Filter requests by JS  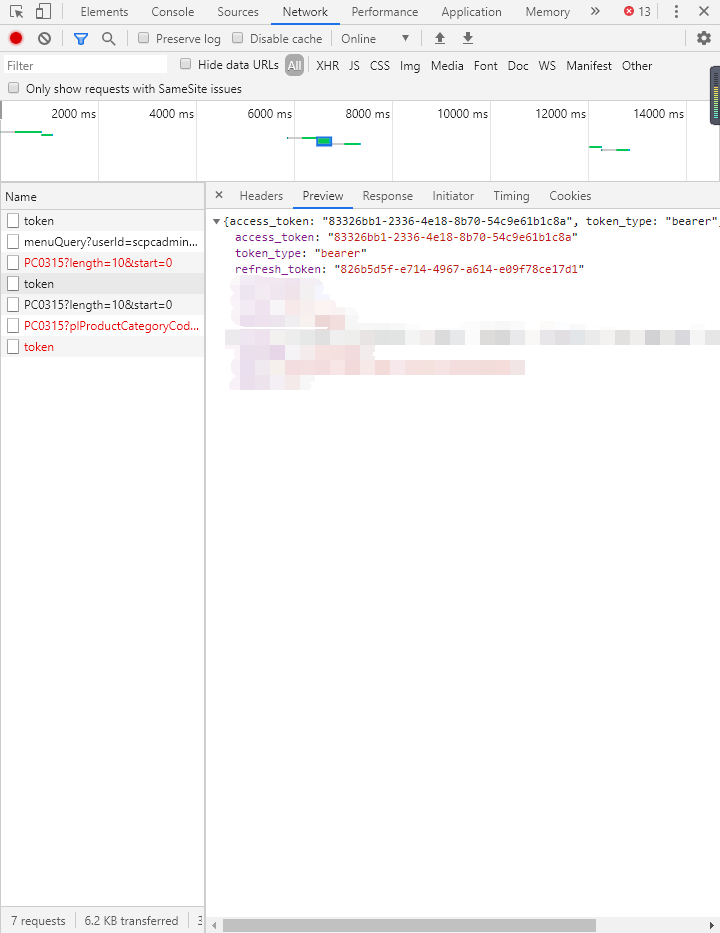354,65
